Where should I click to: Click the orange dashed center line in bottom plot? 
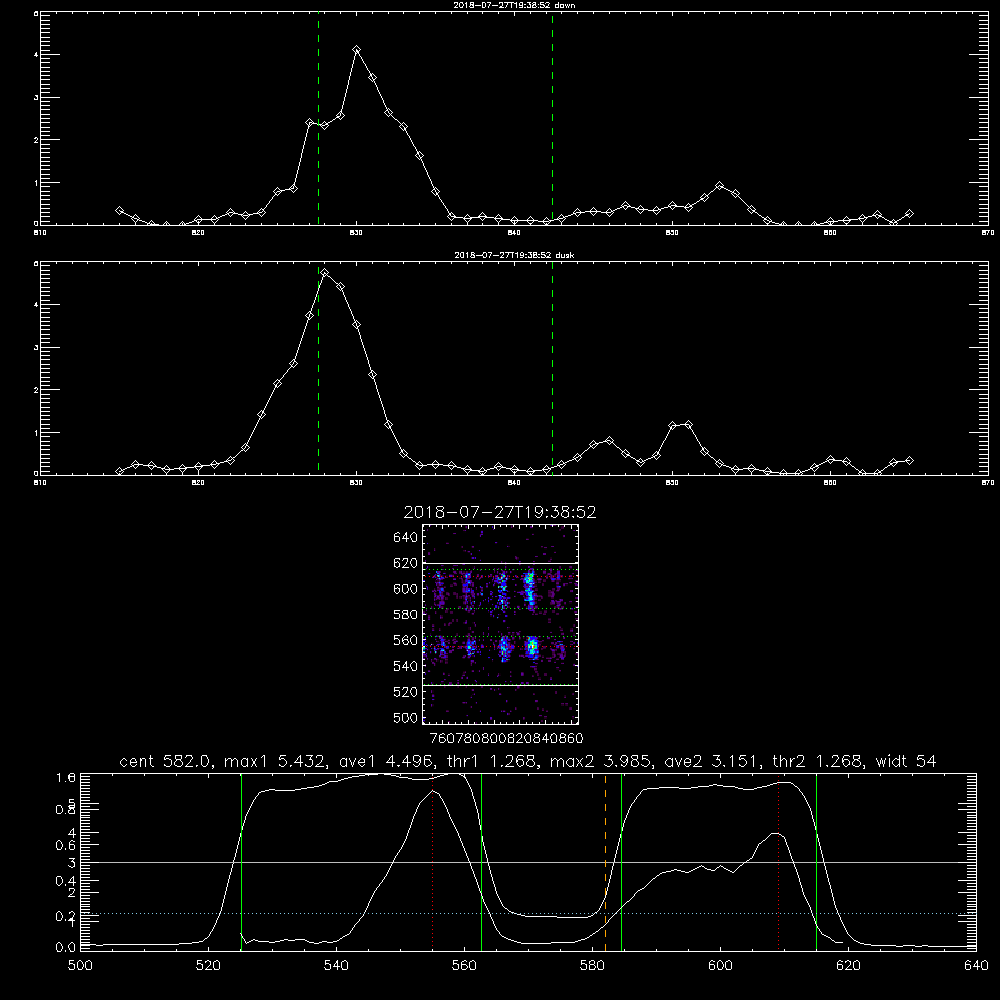[605, 861]
